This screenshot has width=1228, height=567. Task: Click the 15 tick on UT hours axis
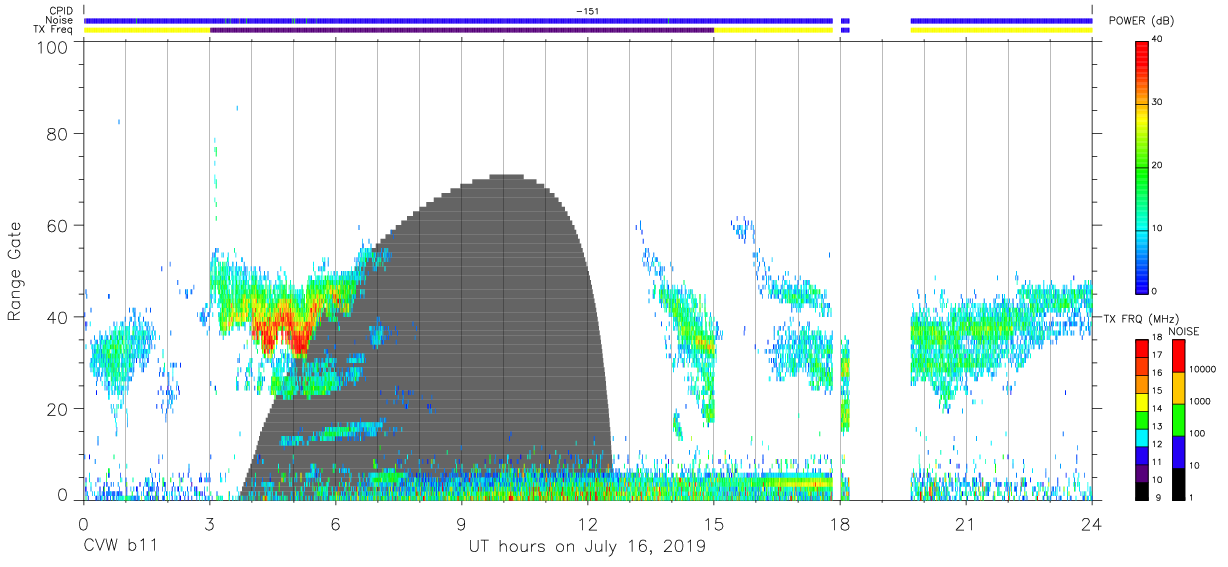[714, 524]
